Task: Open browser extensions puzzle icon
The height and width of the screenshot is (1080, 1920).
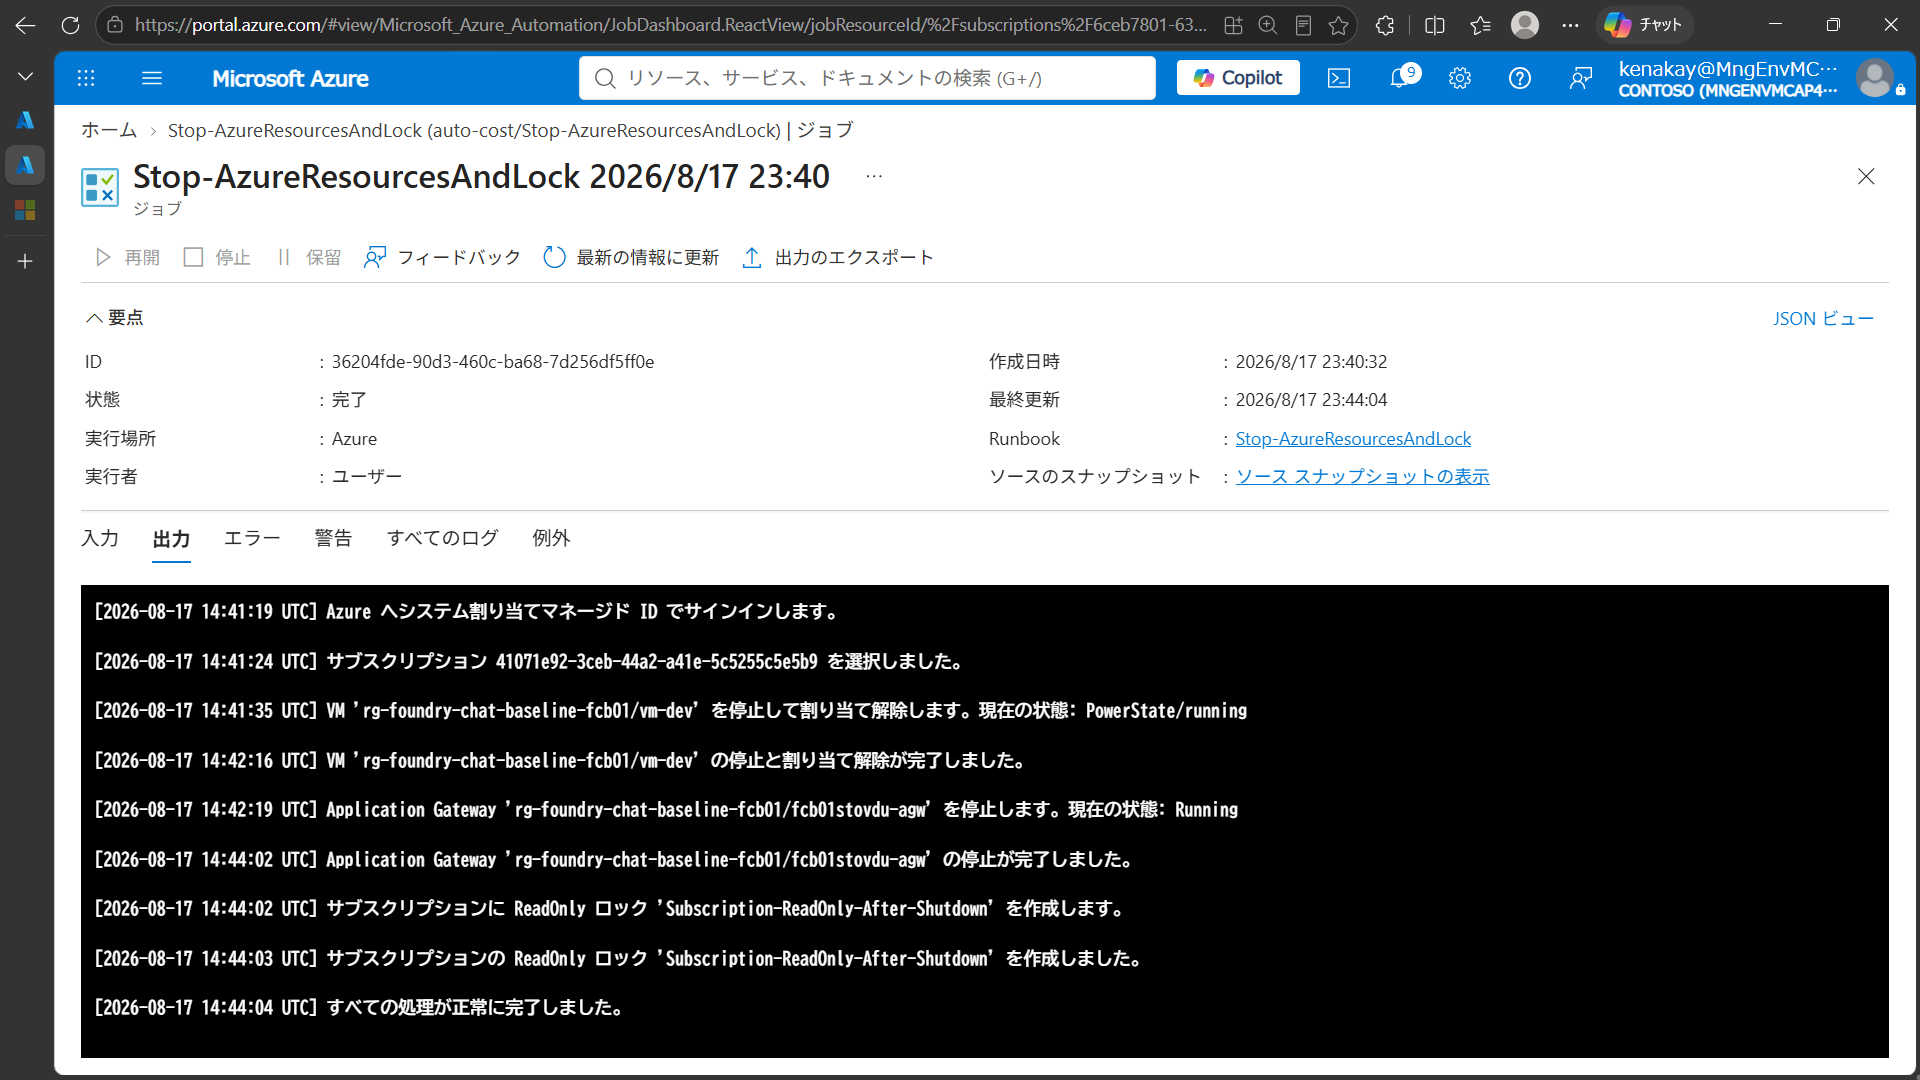Action: (x=1385, y=25)
